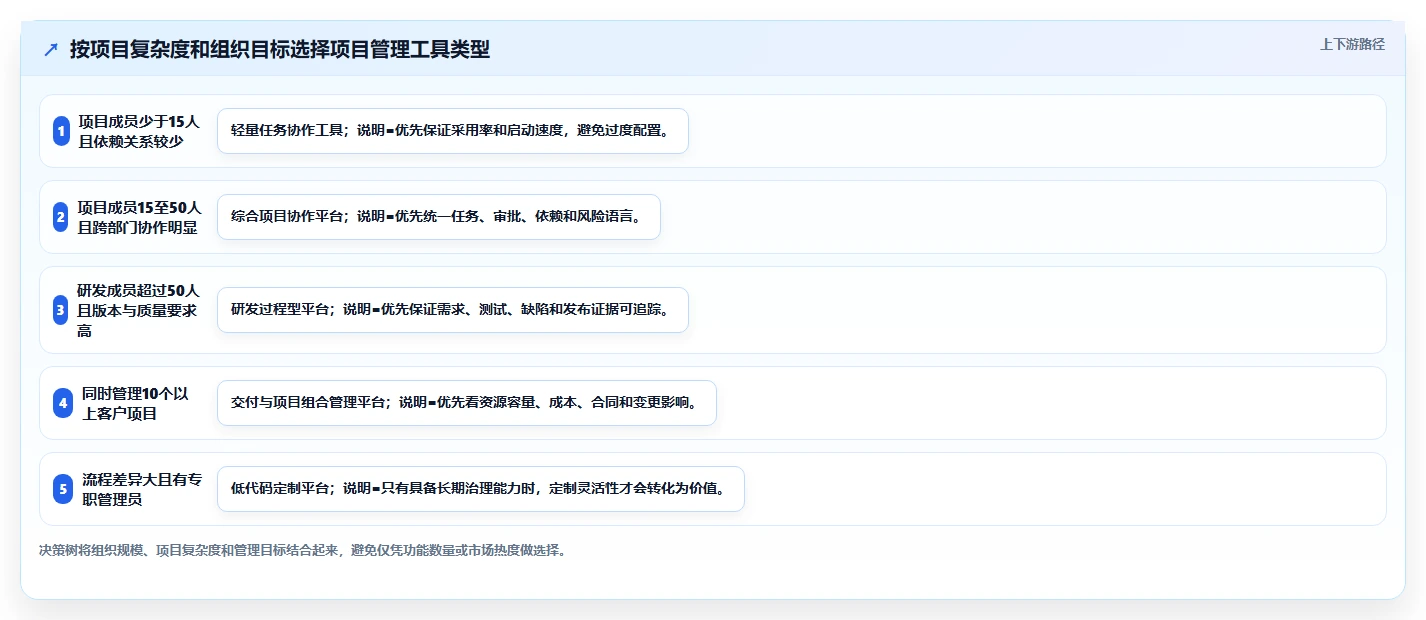The image size is (1426, 620).
Task: Click the condition 项目成员15至50人且跨部门协作明显
Action: pos(139,217)
